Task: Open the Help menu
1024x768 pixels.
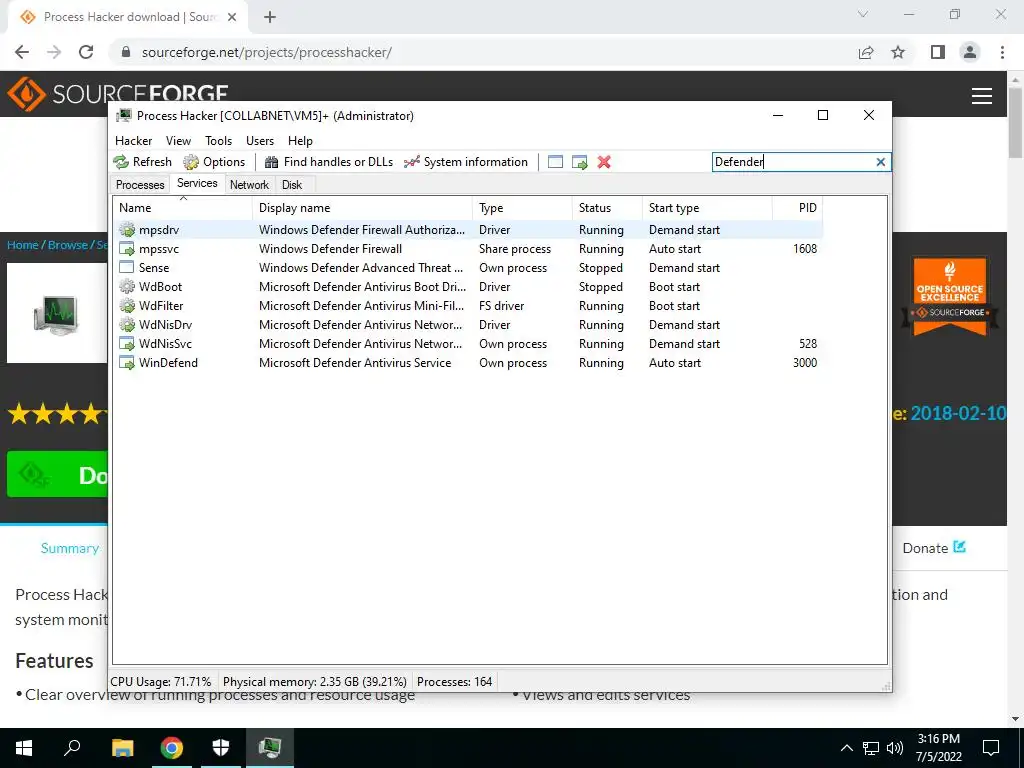Action: tap(300, 140)
